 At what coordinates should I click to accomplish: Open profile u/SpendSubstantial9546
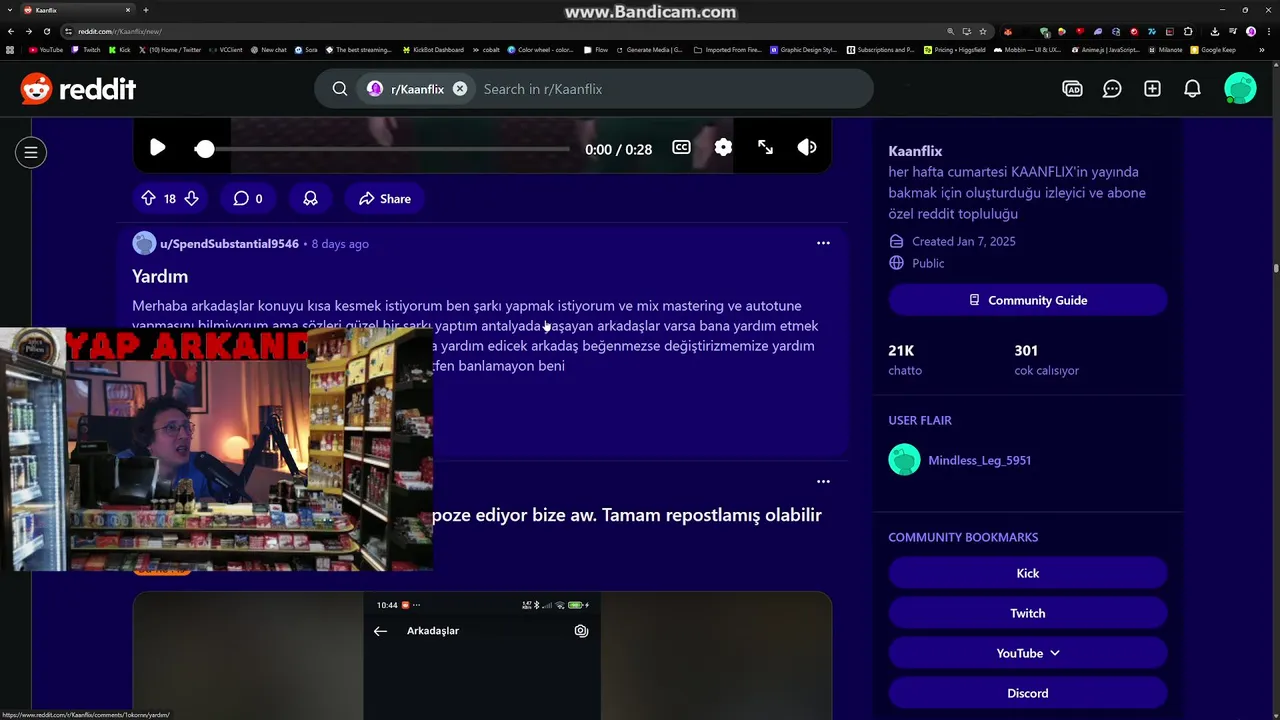[229, 244]
